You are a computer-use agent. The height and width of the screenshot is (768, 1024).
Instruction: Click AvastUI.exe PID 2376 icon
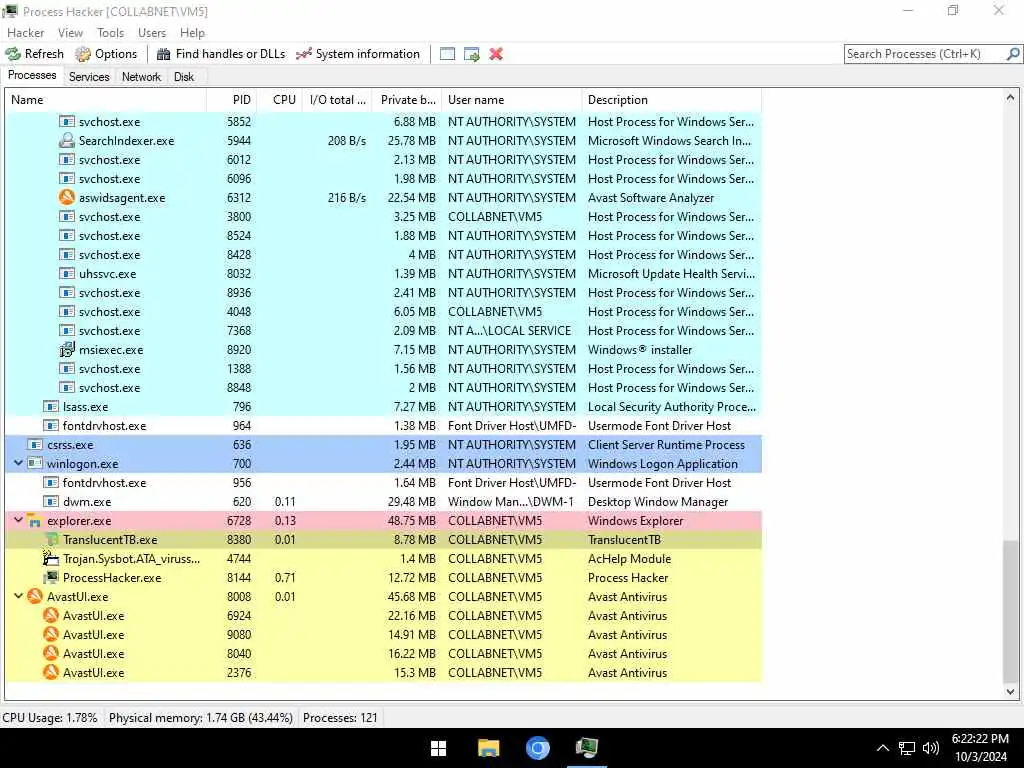pos(51,672)
